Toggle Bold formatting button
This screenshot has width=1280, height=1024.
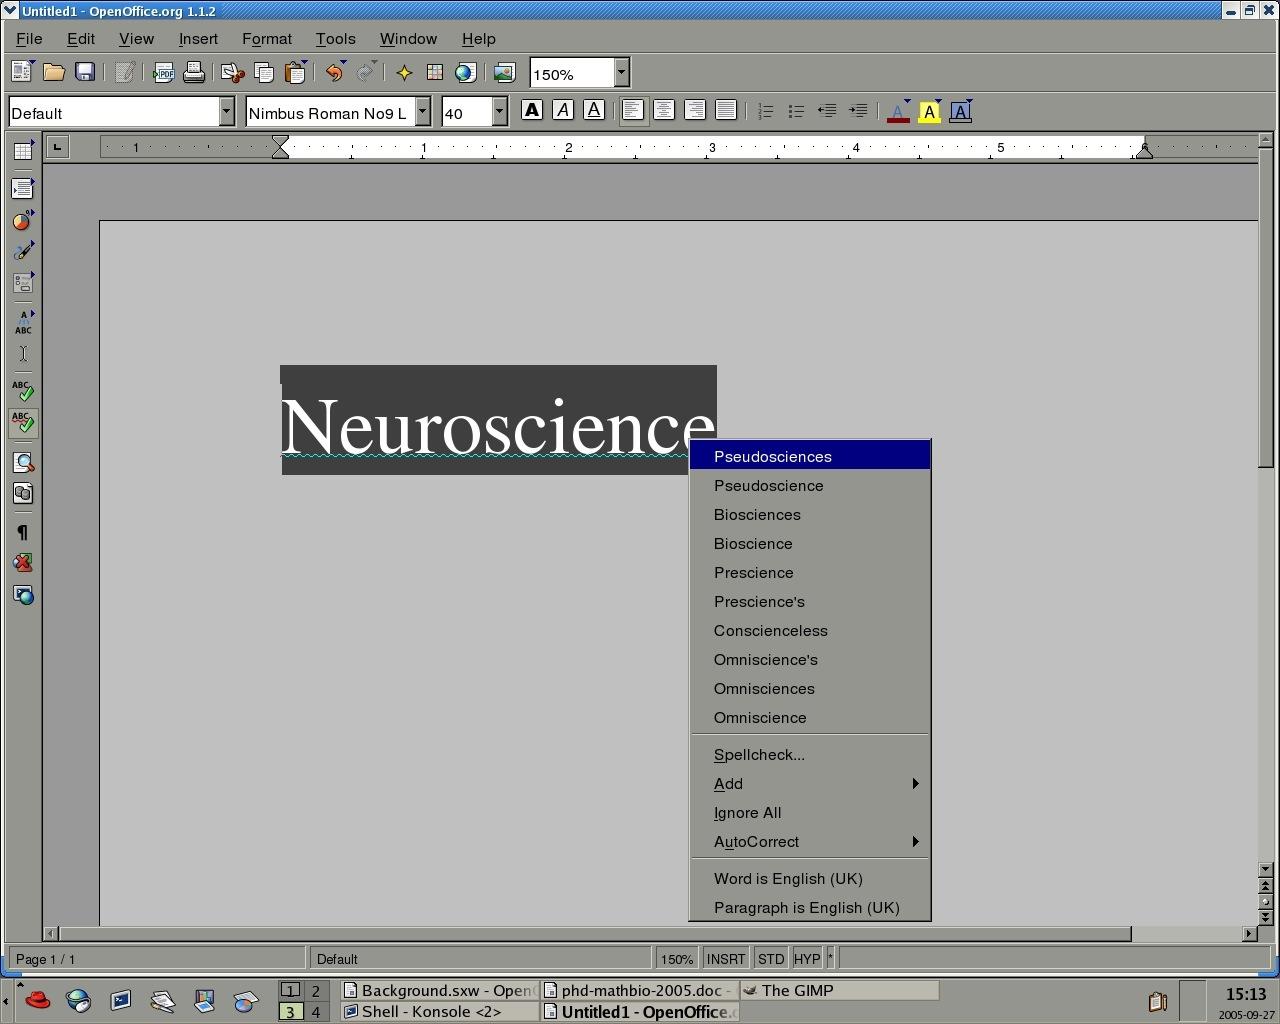(x=532, y=111)
